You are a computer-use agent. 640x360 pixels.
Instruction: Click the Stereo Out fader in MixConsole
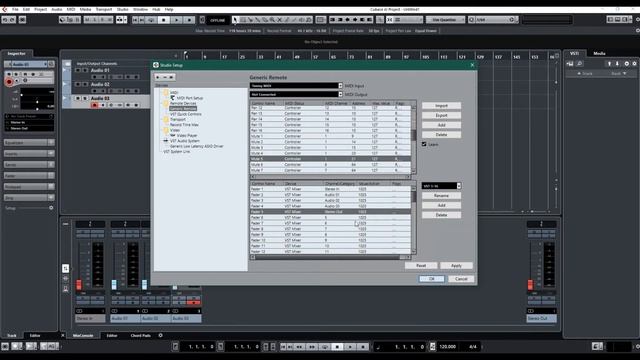[x=530, y=284]
